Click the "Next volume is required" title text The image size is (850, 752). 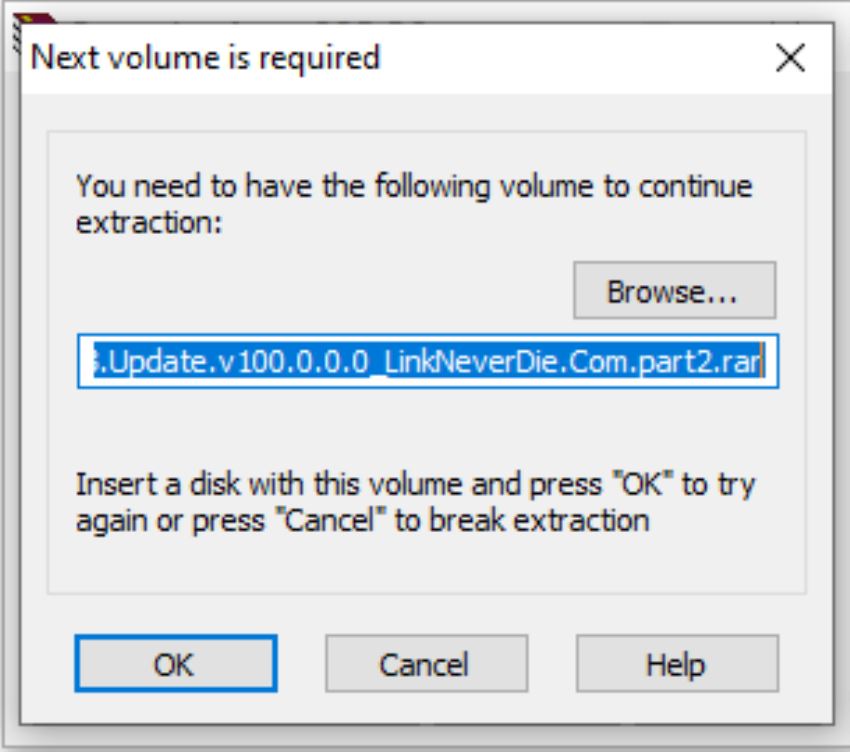206,57
